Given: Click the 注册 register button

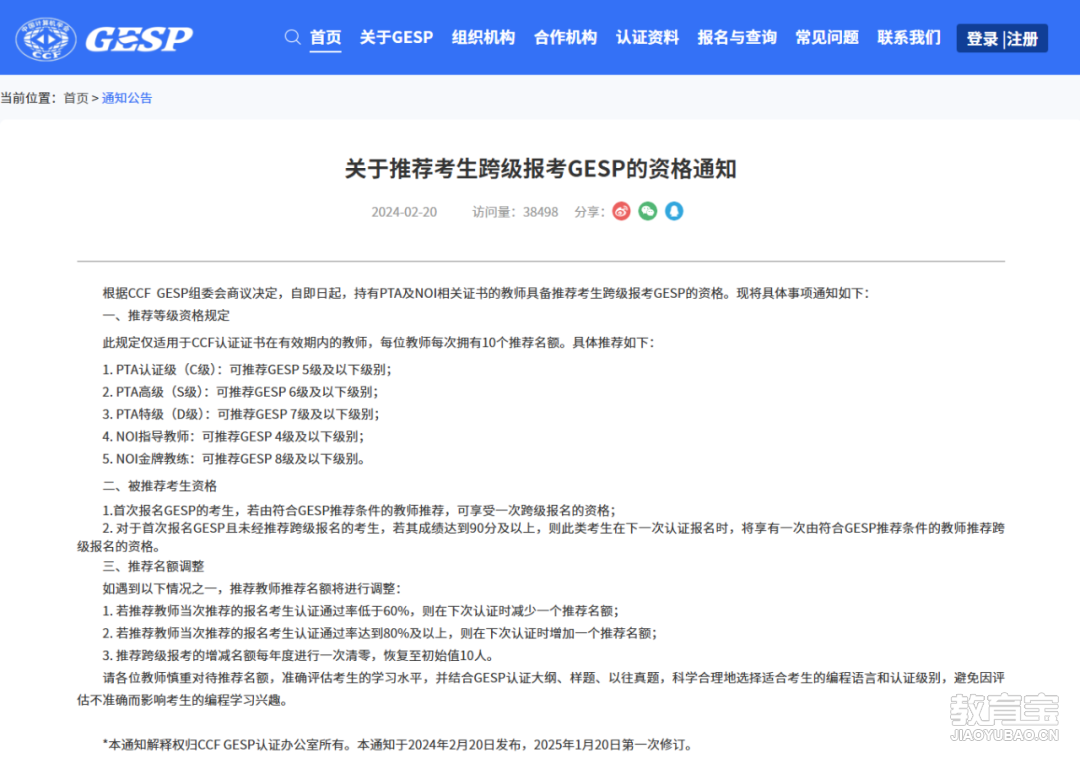Looking at the screenshot, I should (x=1023, y=39).
